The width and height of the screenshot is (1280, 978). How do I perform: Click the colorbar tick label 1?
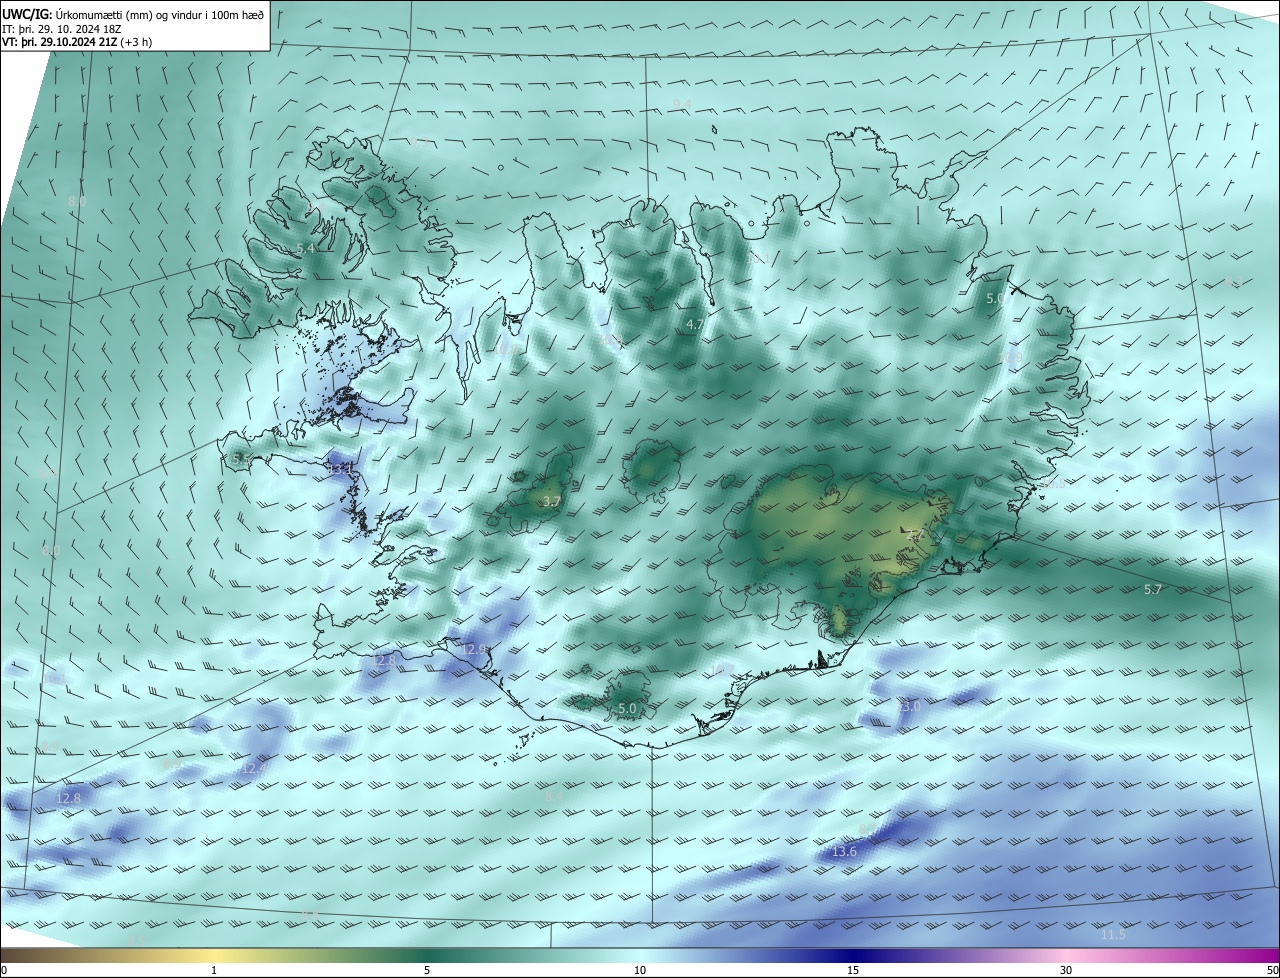pos(214,970)
